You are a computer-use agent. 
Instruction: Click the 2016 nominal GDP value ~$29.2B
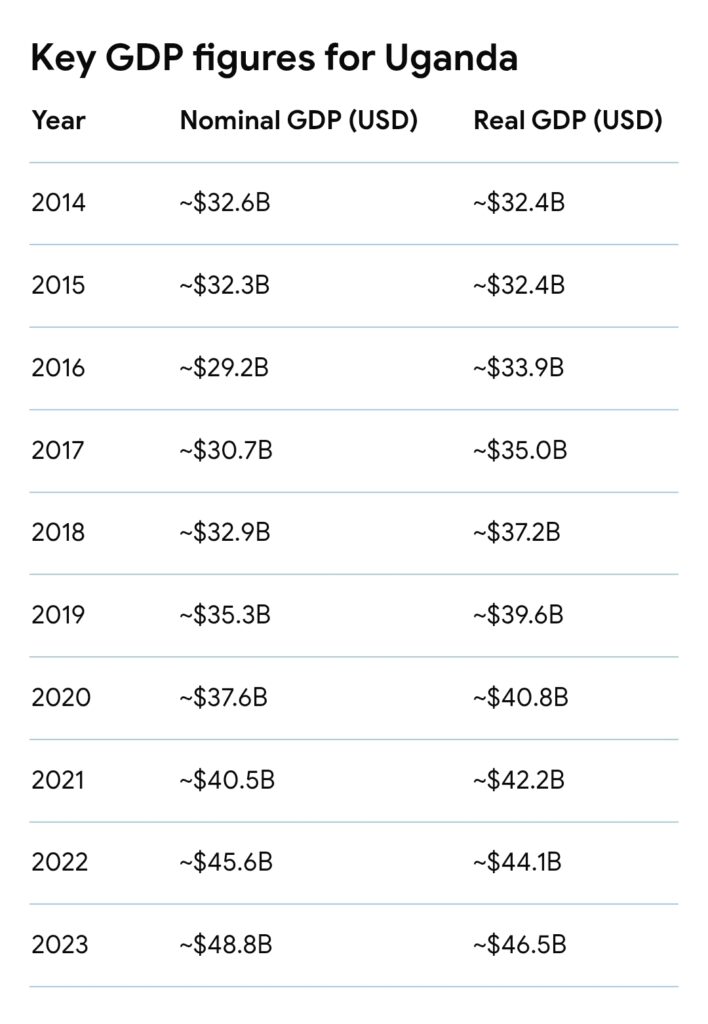[x=225, y=368]
